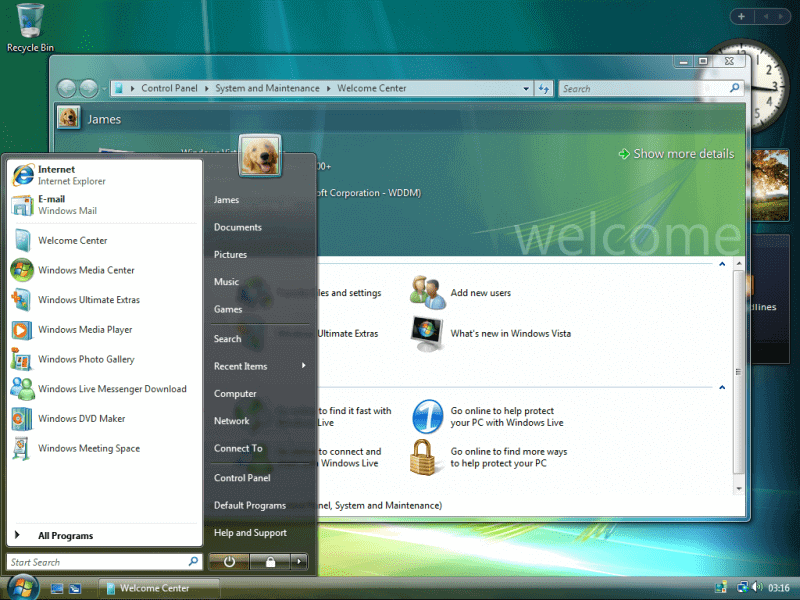
Task: Open Welcome Center in Start menu list
Action: coord(105,240)
